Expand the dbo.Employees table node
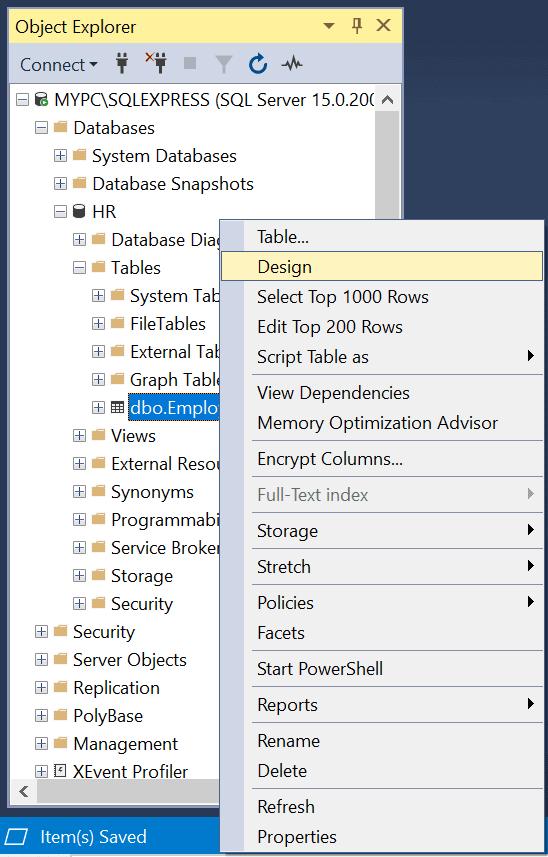548x857 pixels. coord(98,408)
